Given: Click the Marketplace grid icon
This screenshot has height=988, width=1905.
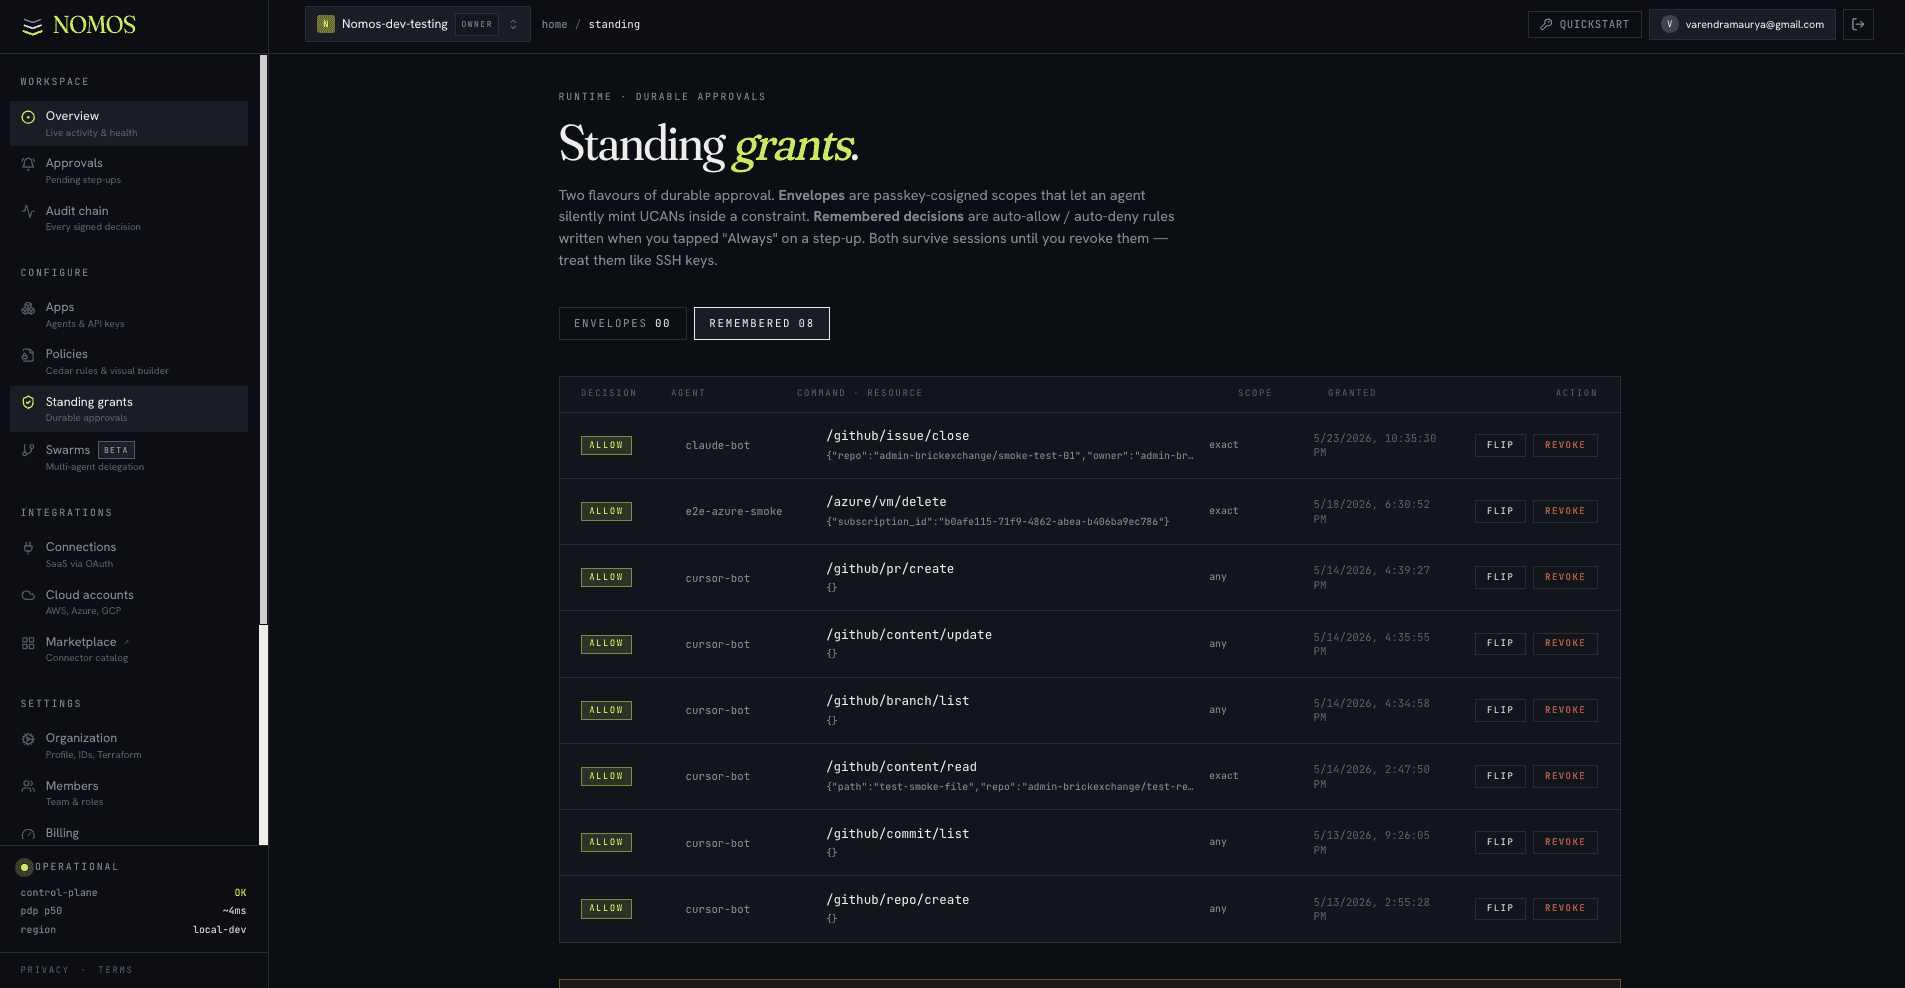Looking at the screenshot, I should tap(28, 643).
